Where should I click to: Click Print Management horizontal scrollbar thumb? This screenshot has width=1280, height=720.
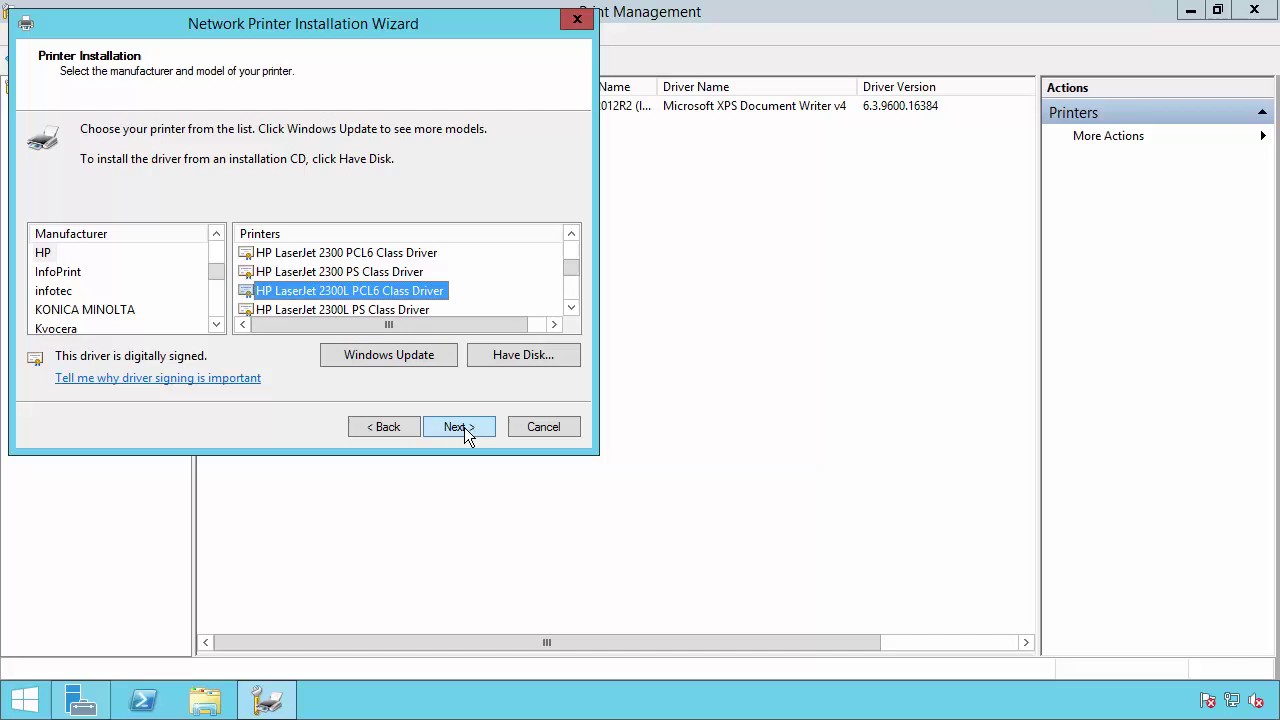pos(547,643)
